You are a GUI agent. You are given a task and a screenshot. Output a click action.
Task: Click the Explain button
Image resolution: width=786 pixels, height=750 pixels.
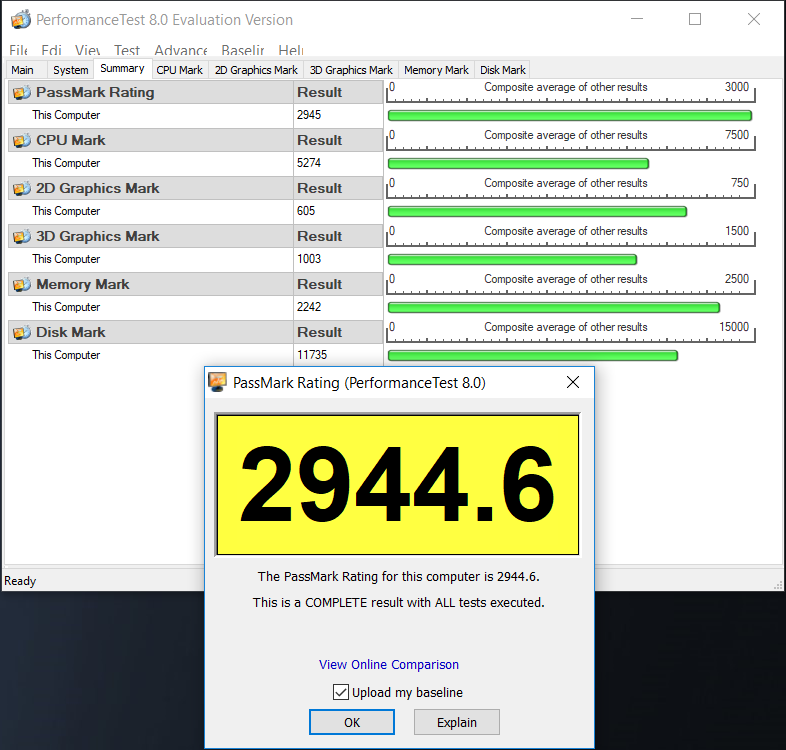457,722
